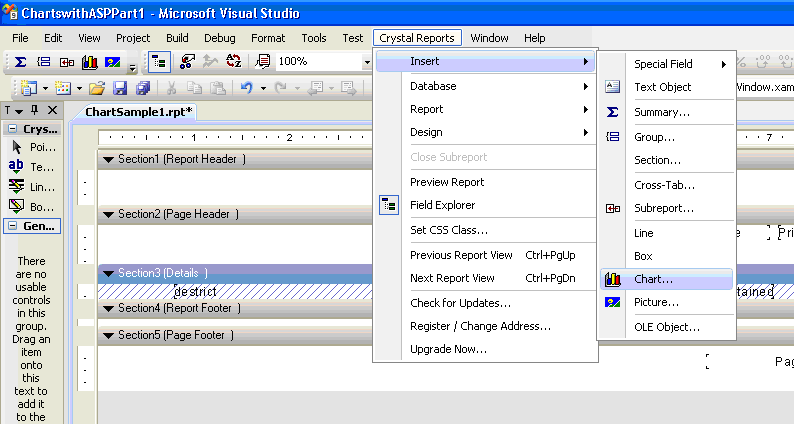794x425 pixels.
Task: Click the Record Sort A-Z toolbar icon
Action: coord(233,61)
